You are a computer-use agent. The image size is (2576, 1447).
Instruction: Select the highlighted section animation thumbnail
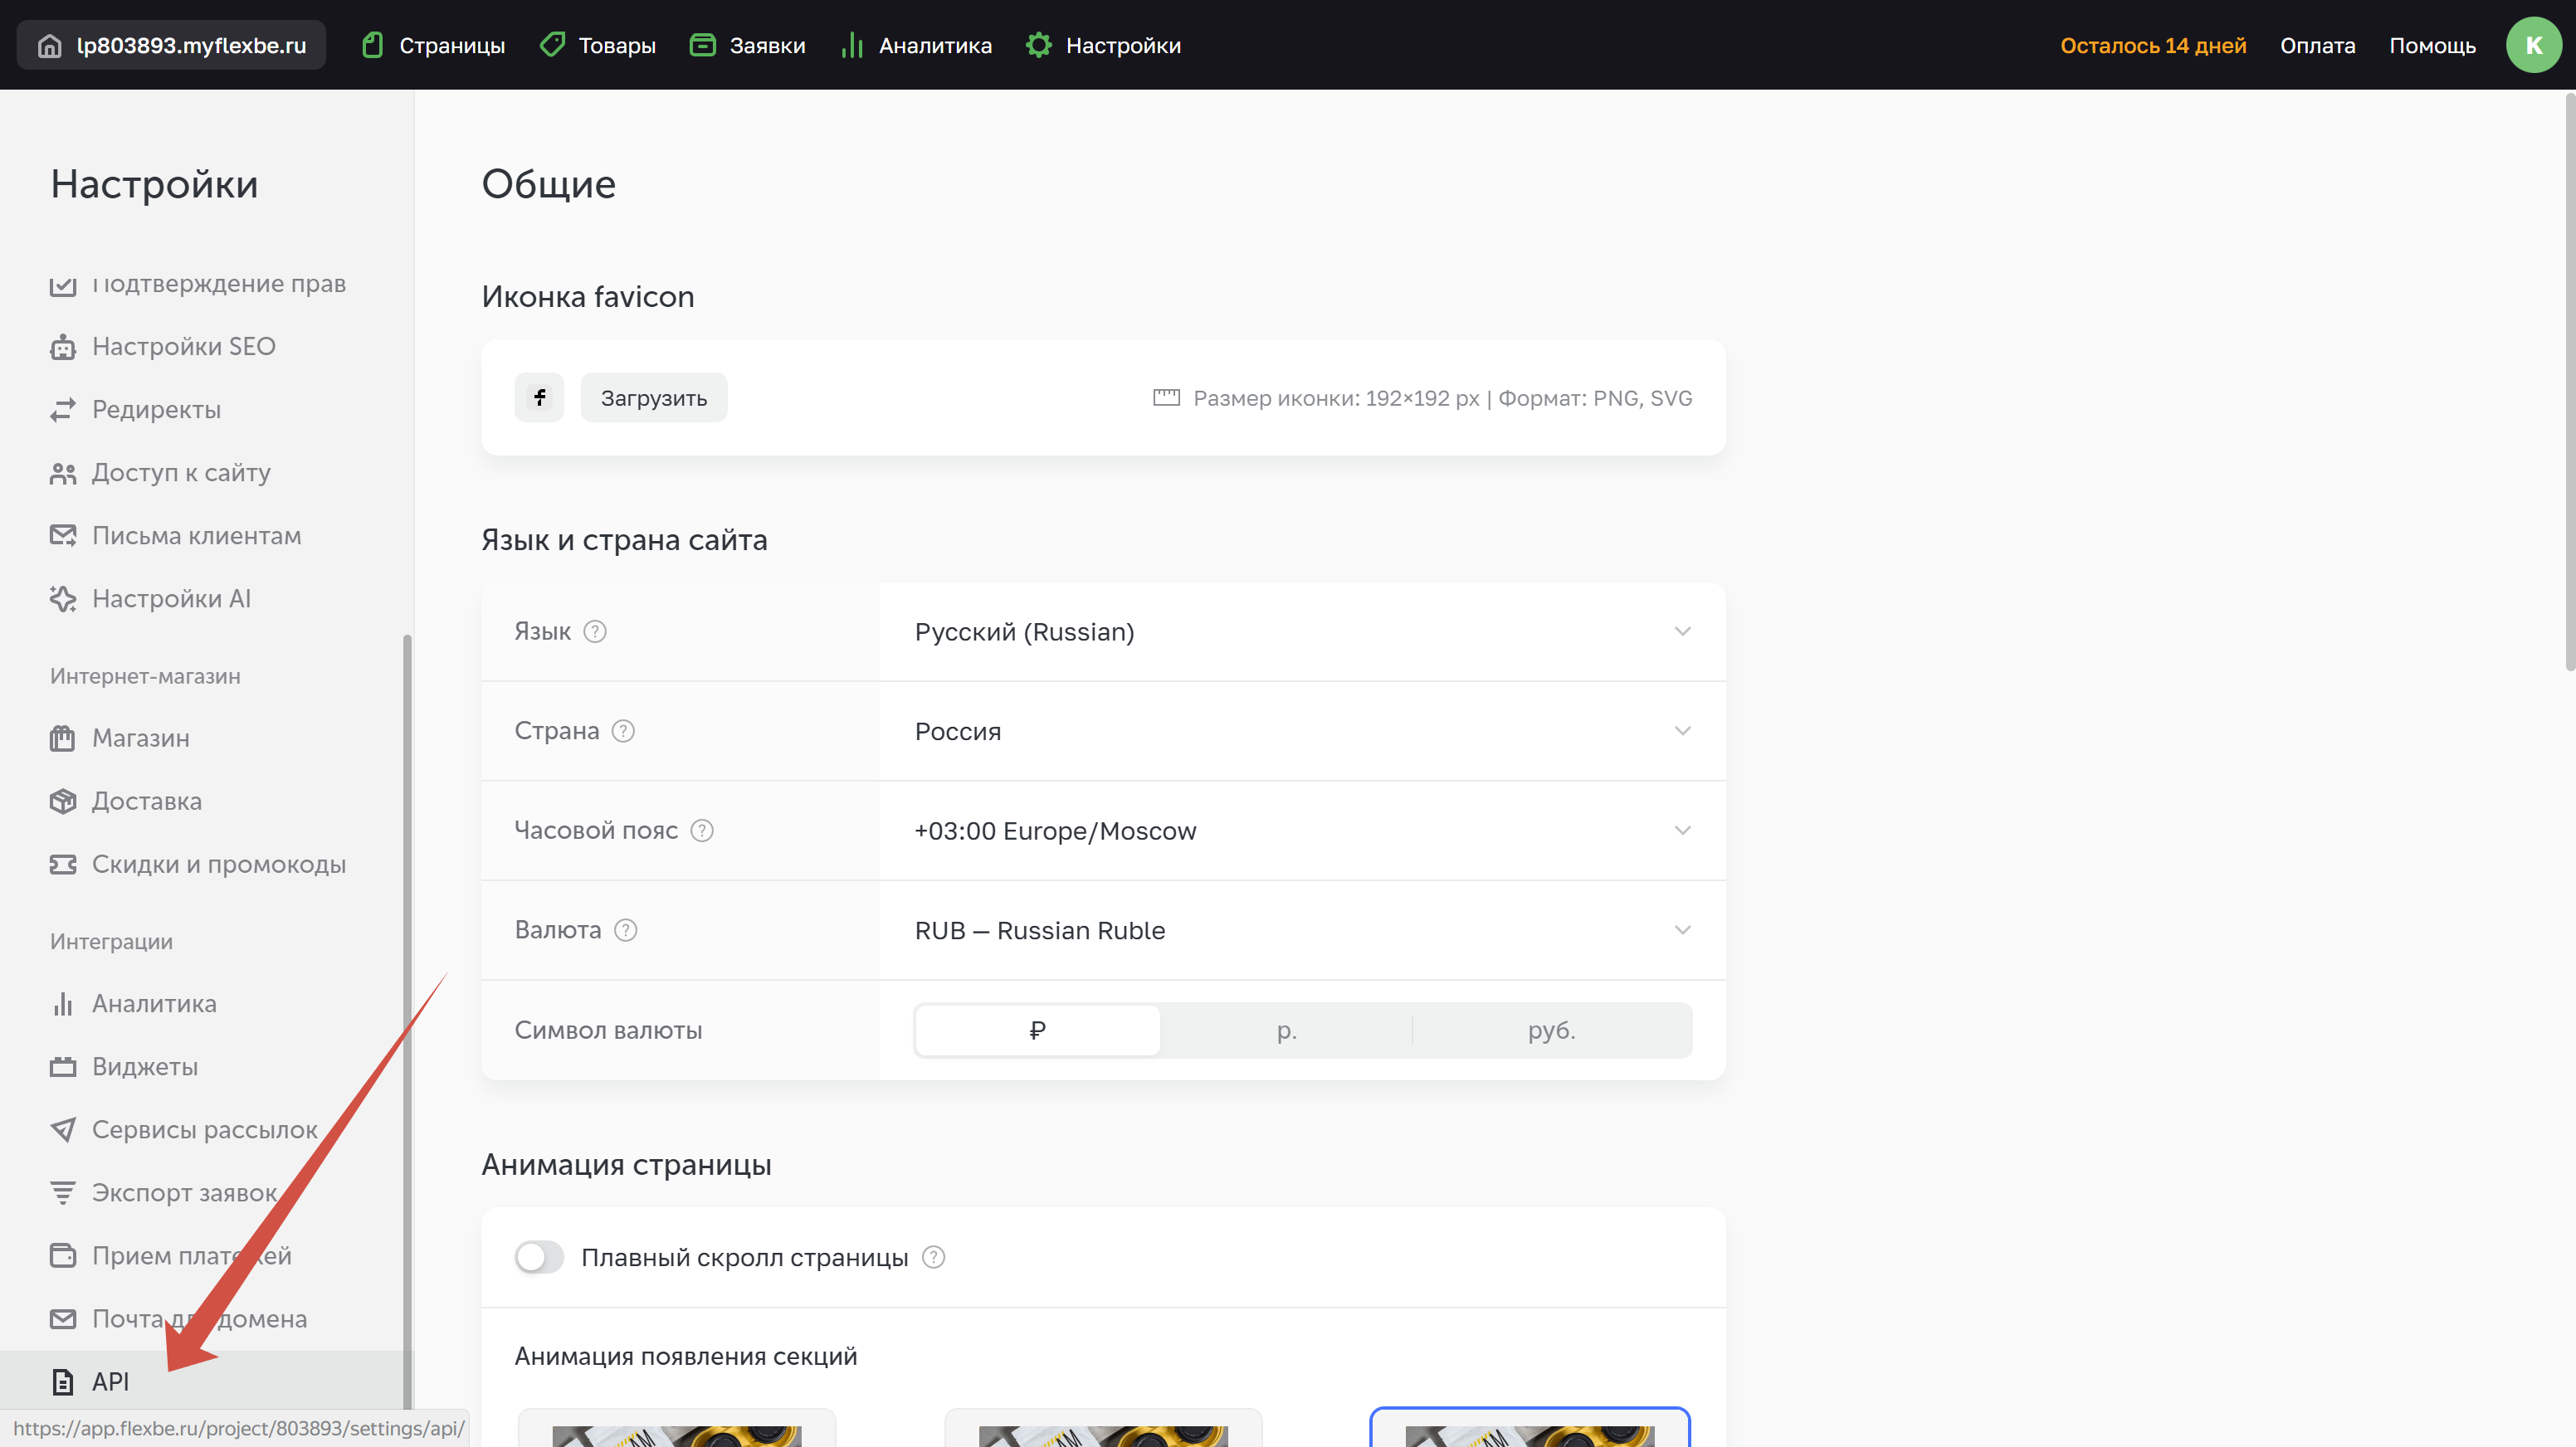pos(1529,1430)
